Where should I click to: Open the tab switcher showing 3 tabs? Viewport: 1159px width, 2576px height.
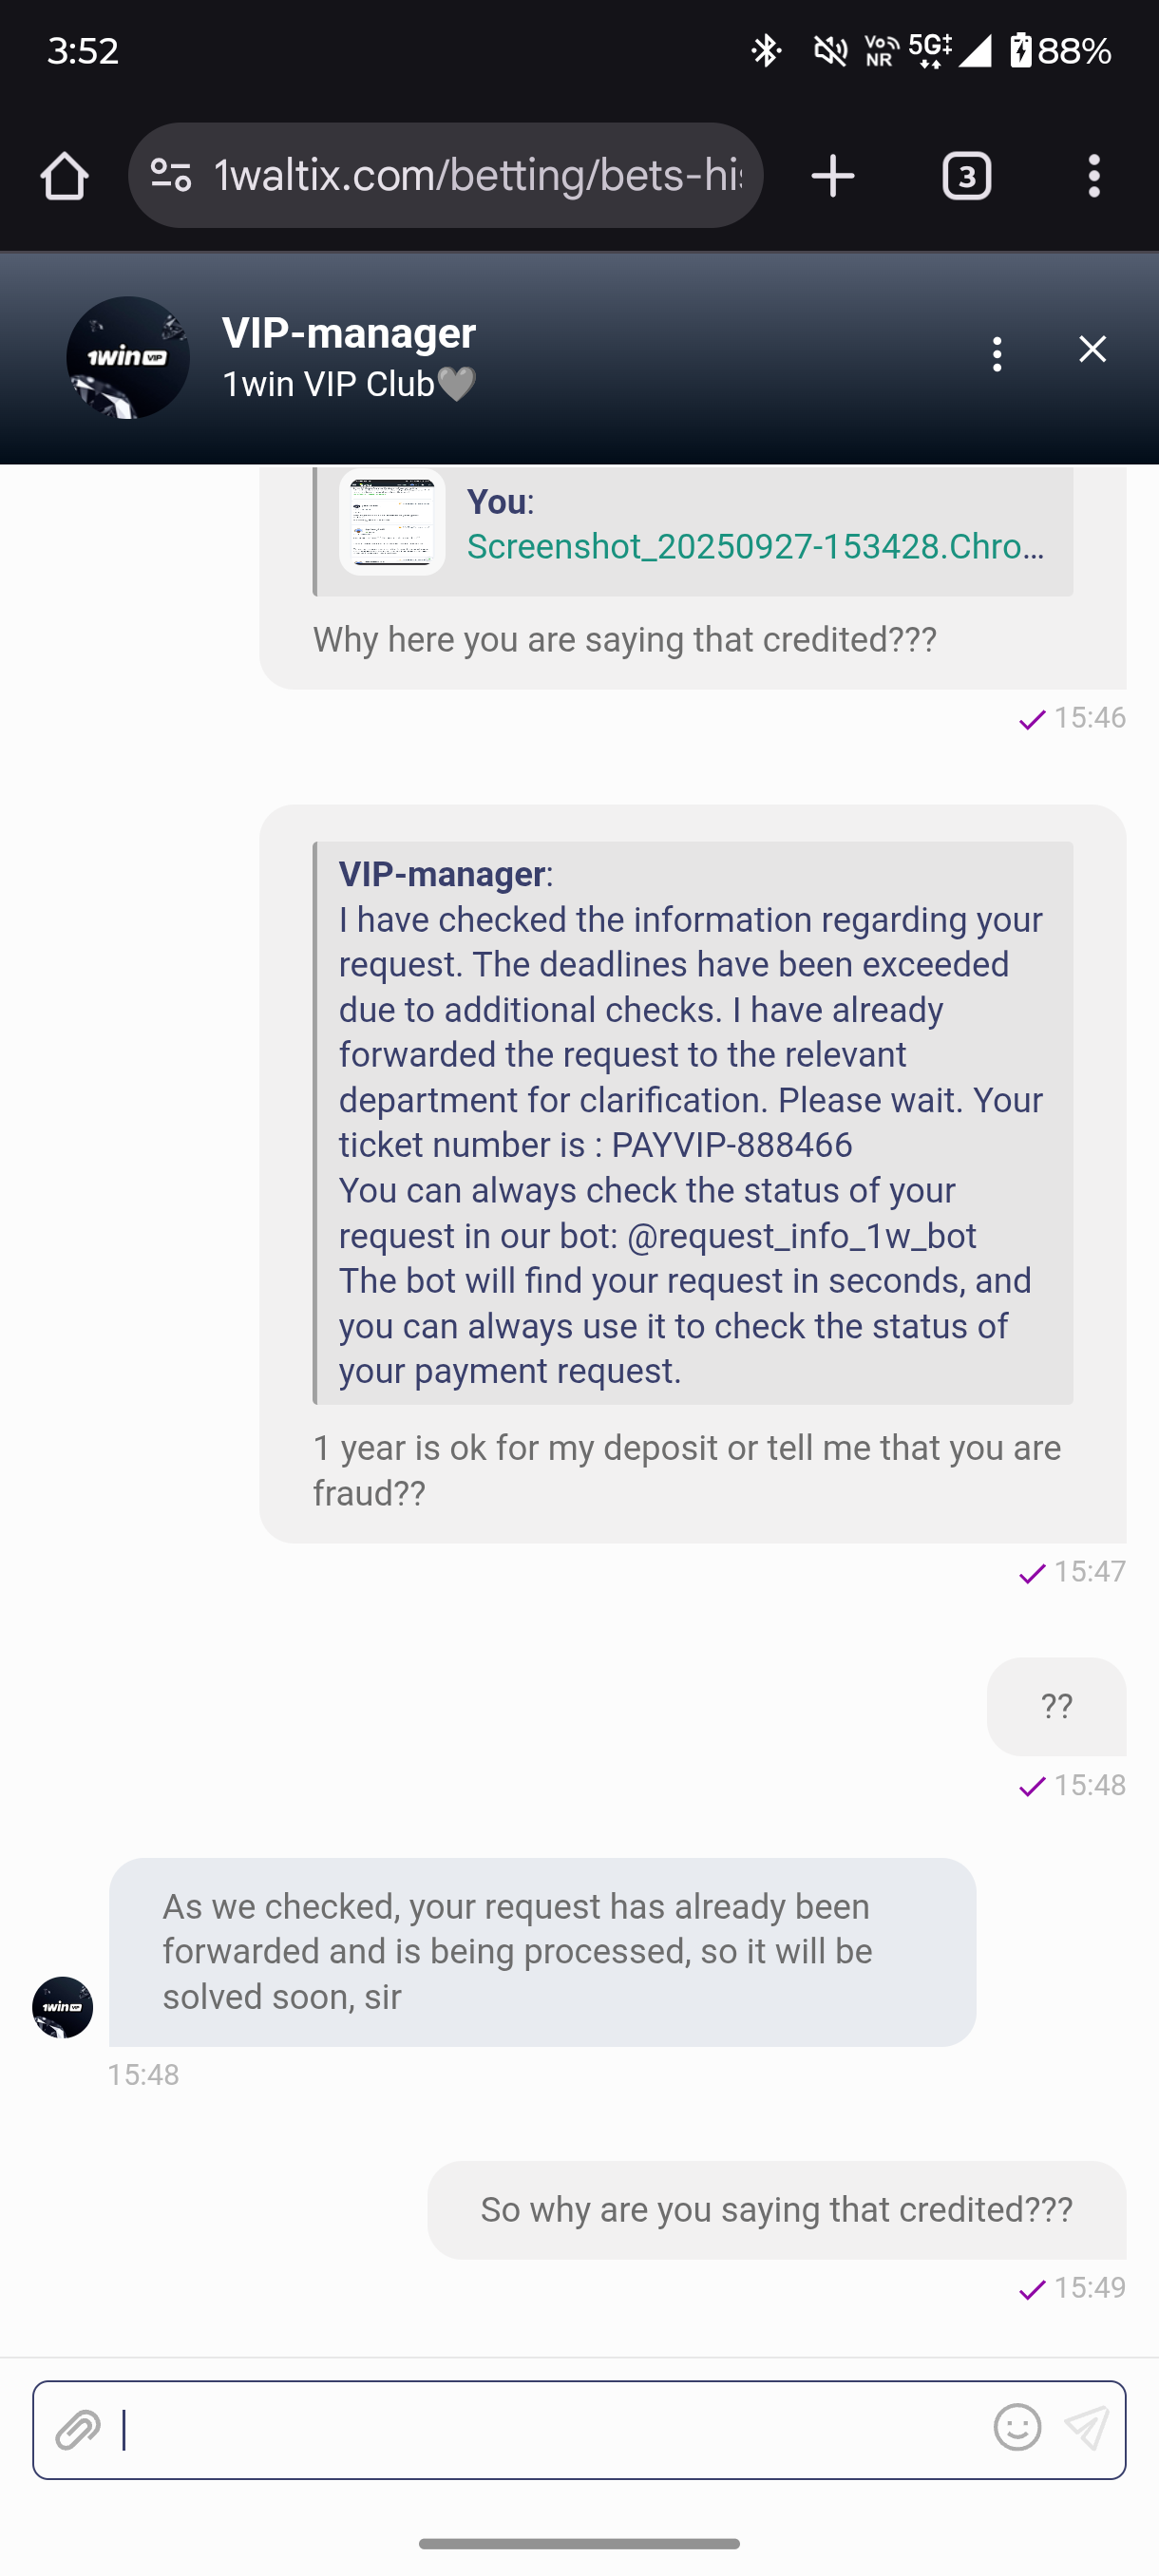tap(966, 176)
